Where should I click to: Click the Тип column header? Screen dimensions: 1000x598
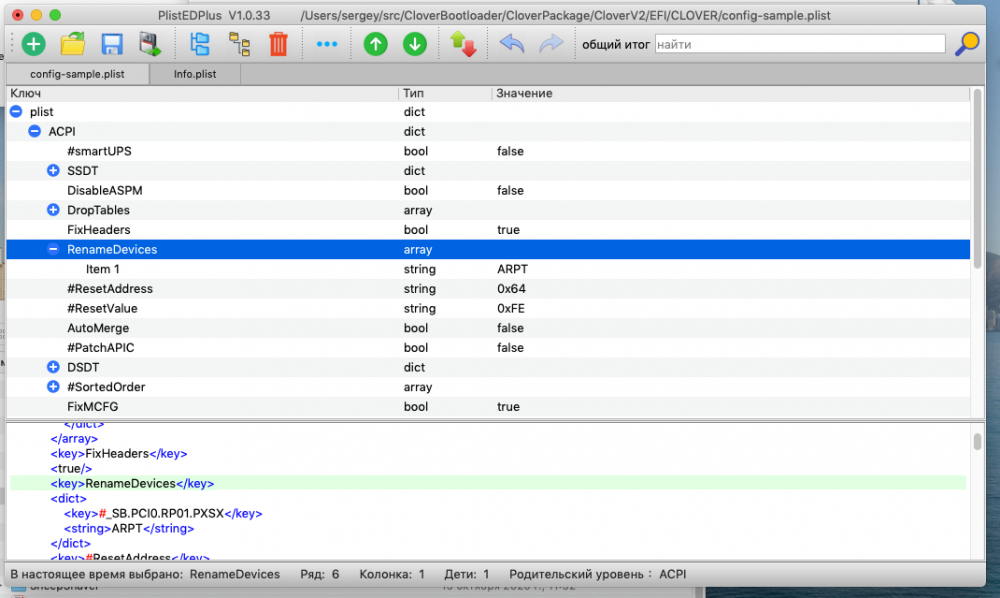(x=445, y=93)
